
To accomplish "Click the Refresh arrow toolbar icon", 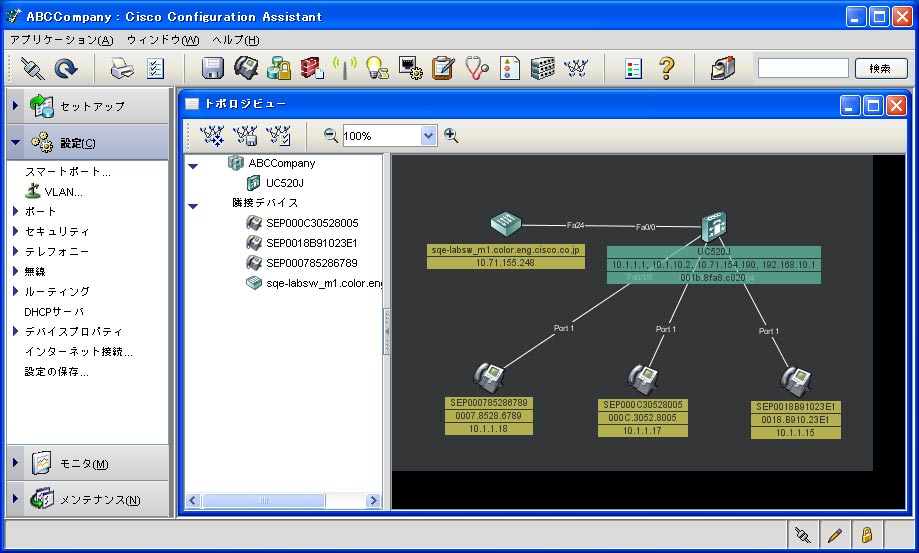I will point(66,69).
